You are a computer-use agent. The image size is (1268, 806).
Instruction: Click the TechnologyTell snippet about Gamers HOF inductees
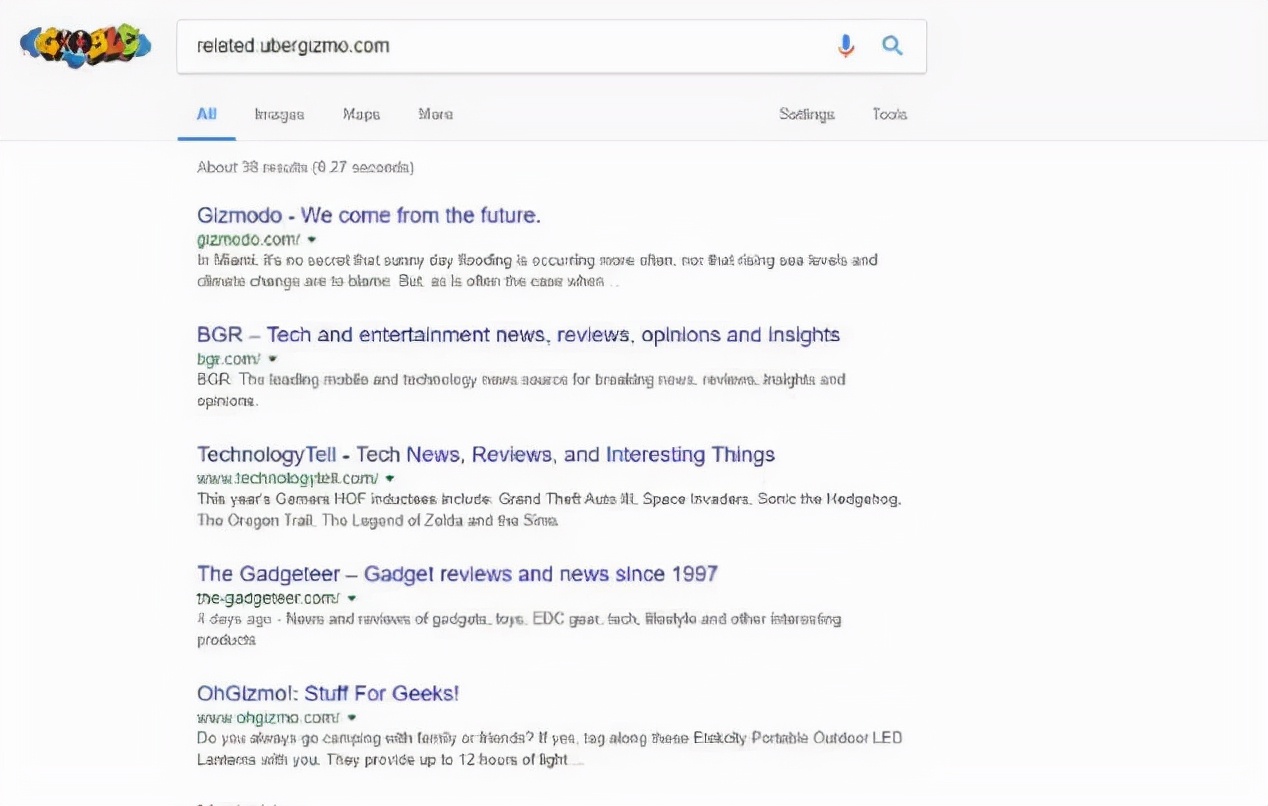click(x=549, y=509)
